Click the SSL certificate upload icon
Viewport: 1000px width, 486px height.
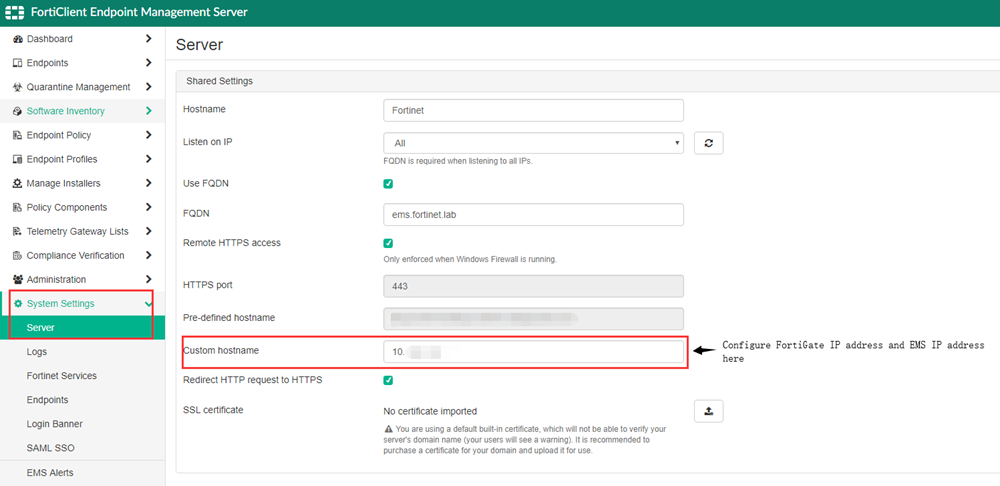[708, 411]
